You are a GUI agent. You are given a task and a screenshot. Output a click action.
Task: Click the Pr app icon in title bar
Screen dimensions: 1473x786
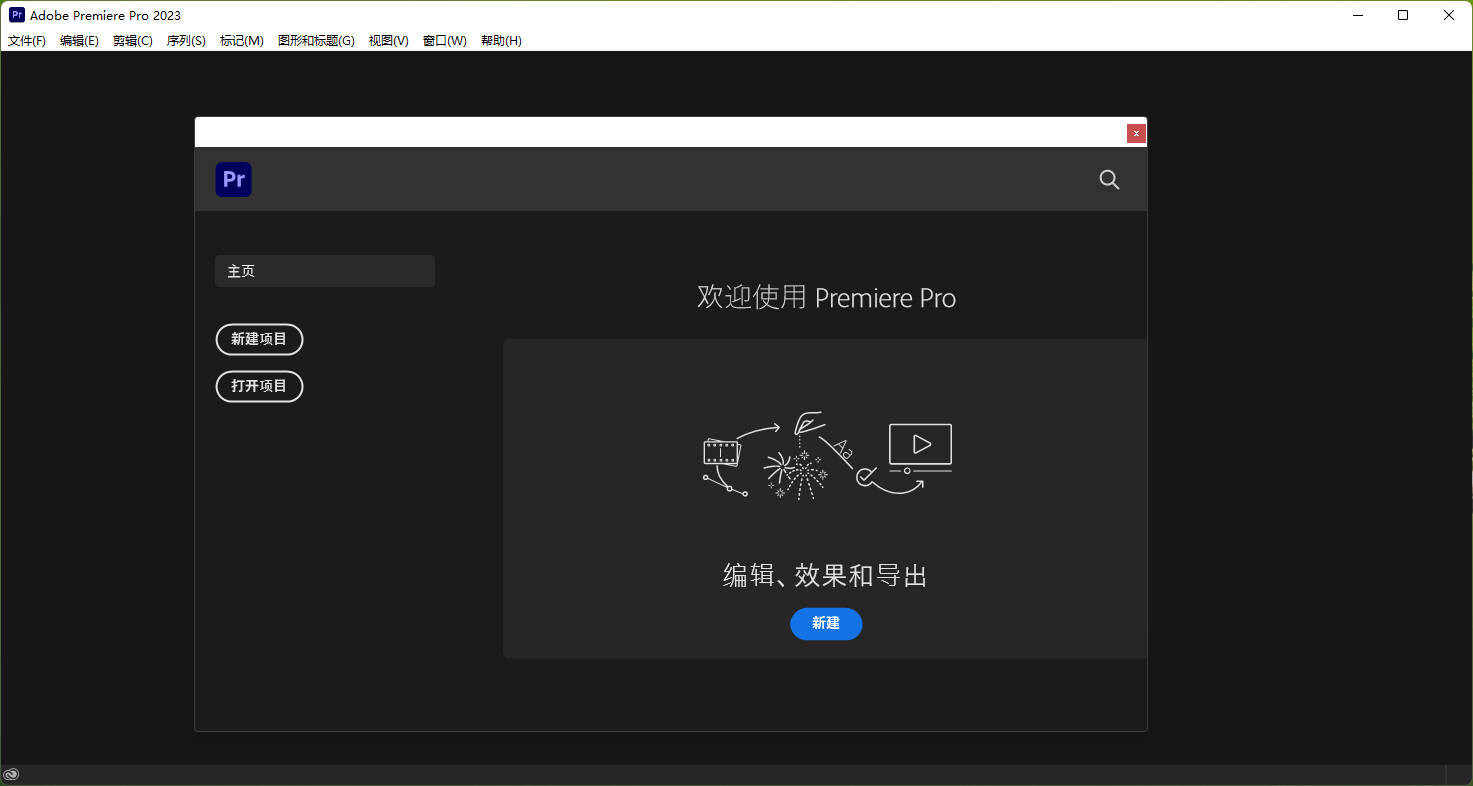tap(17, 15)
